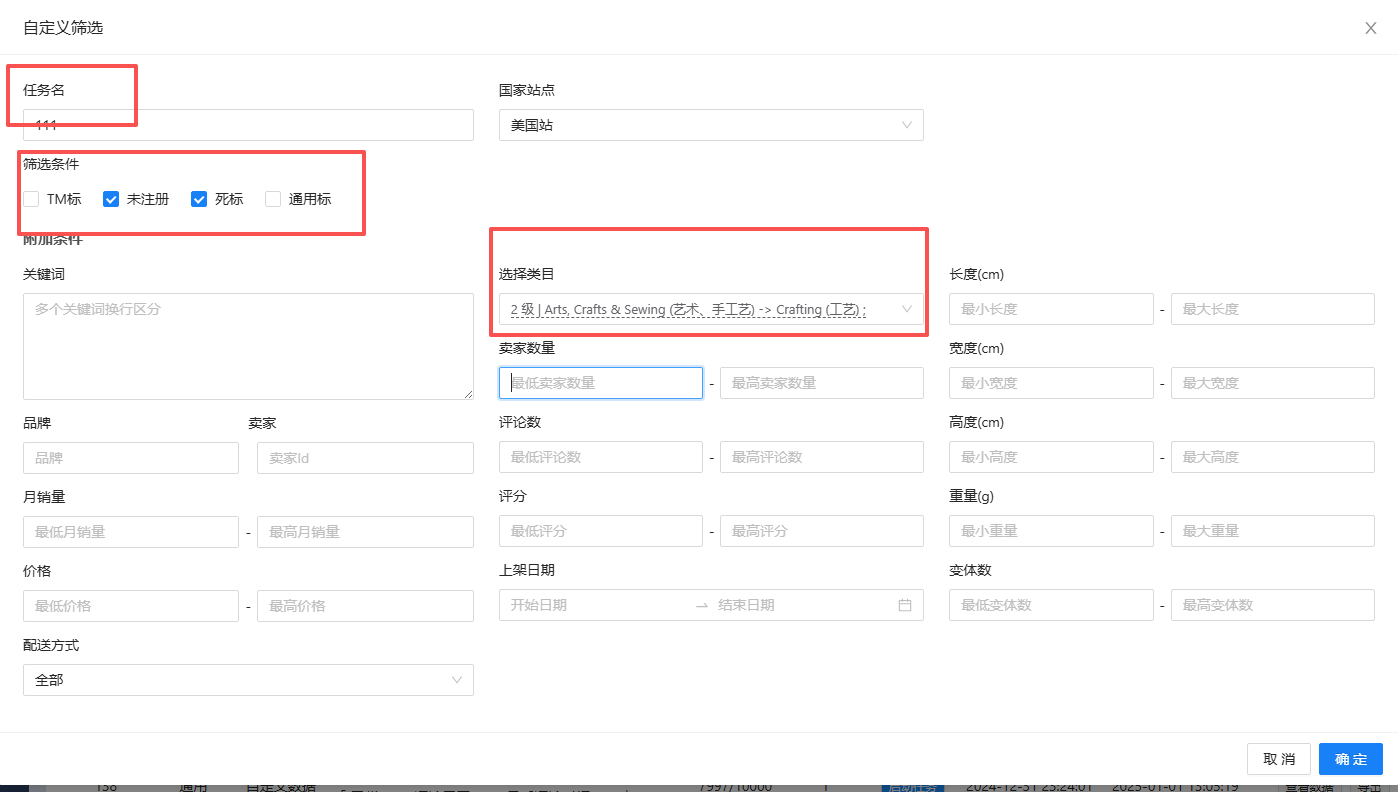Click the 品牌 brand input field
The image size is (1398, 792).
tap(130, 458)
